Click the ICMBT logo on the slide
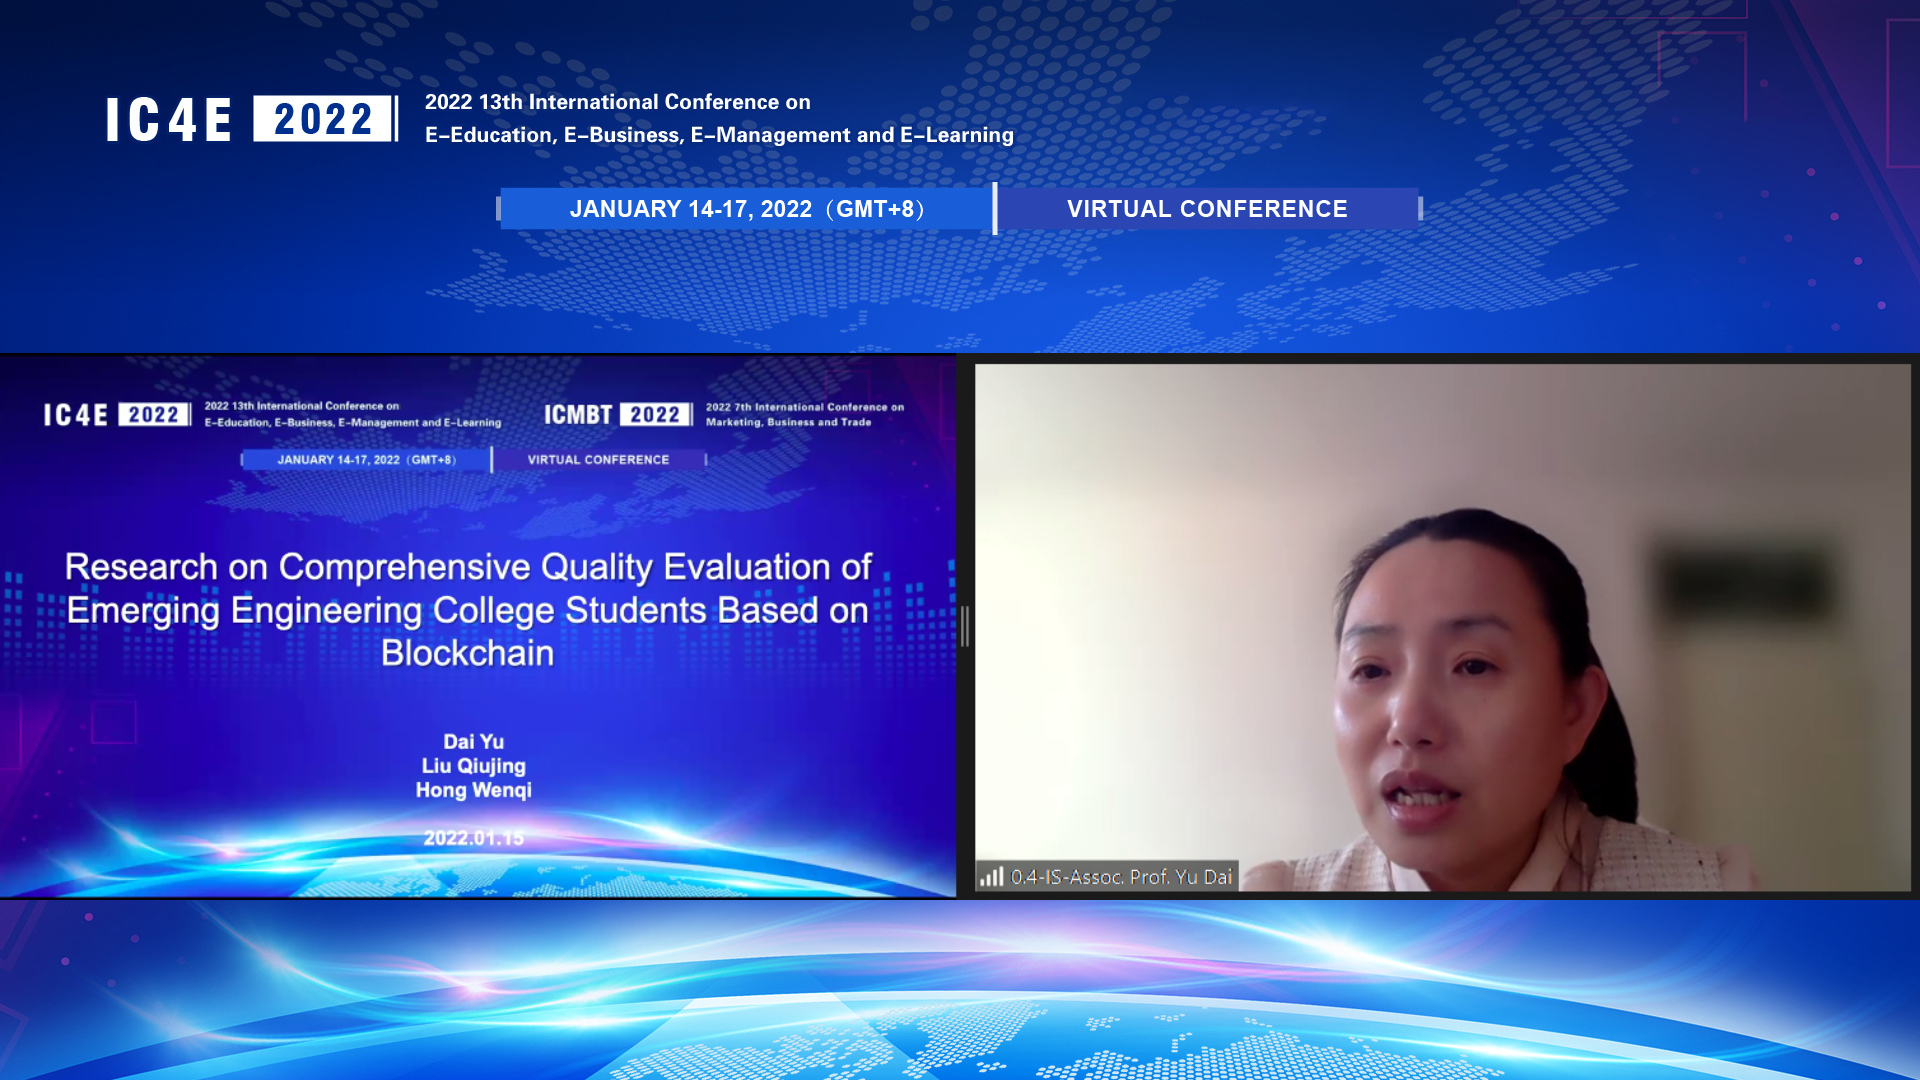Image resolution: width=1920 pixels, height=1080 pixels. (578, 415)
